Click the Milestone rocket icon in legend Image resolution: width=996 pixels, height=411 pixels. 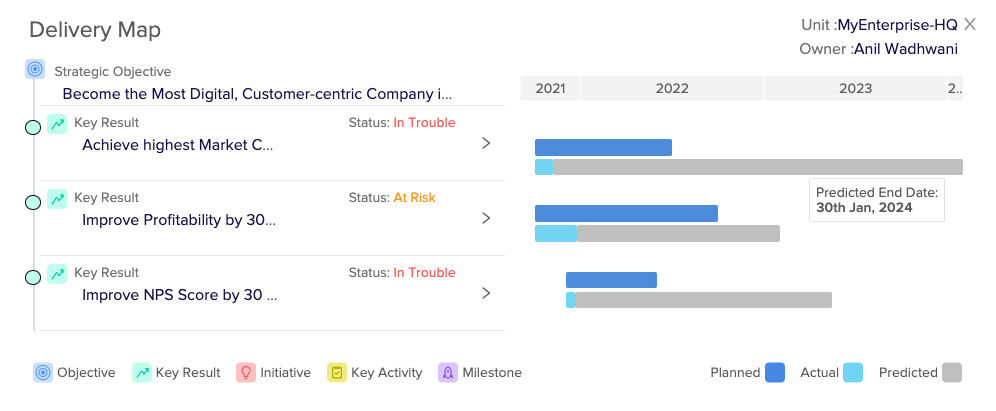447,373
